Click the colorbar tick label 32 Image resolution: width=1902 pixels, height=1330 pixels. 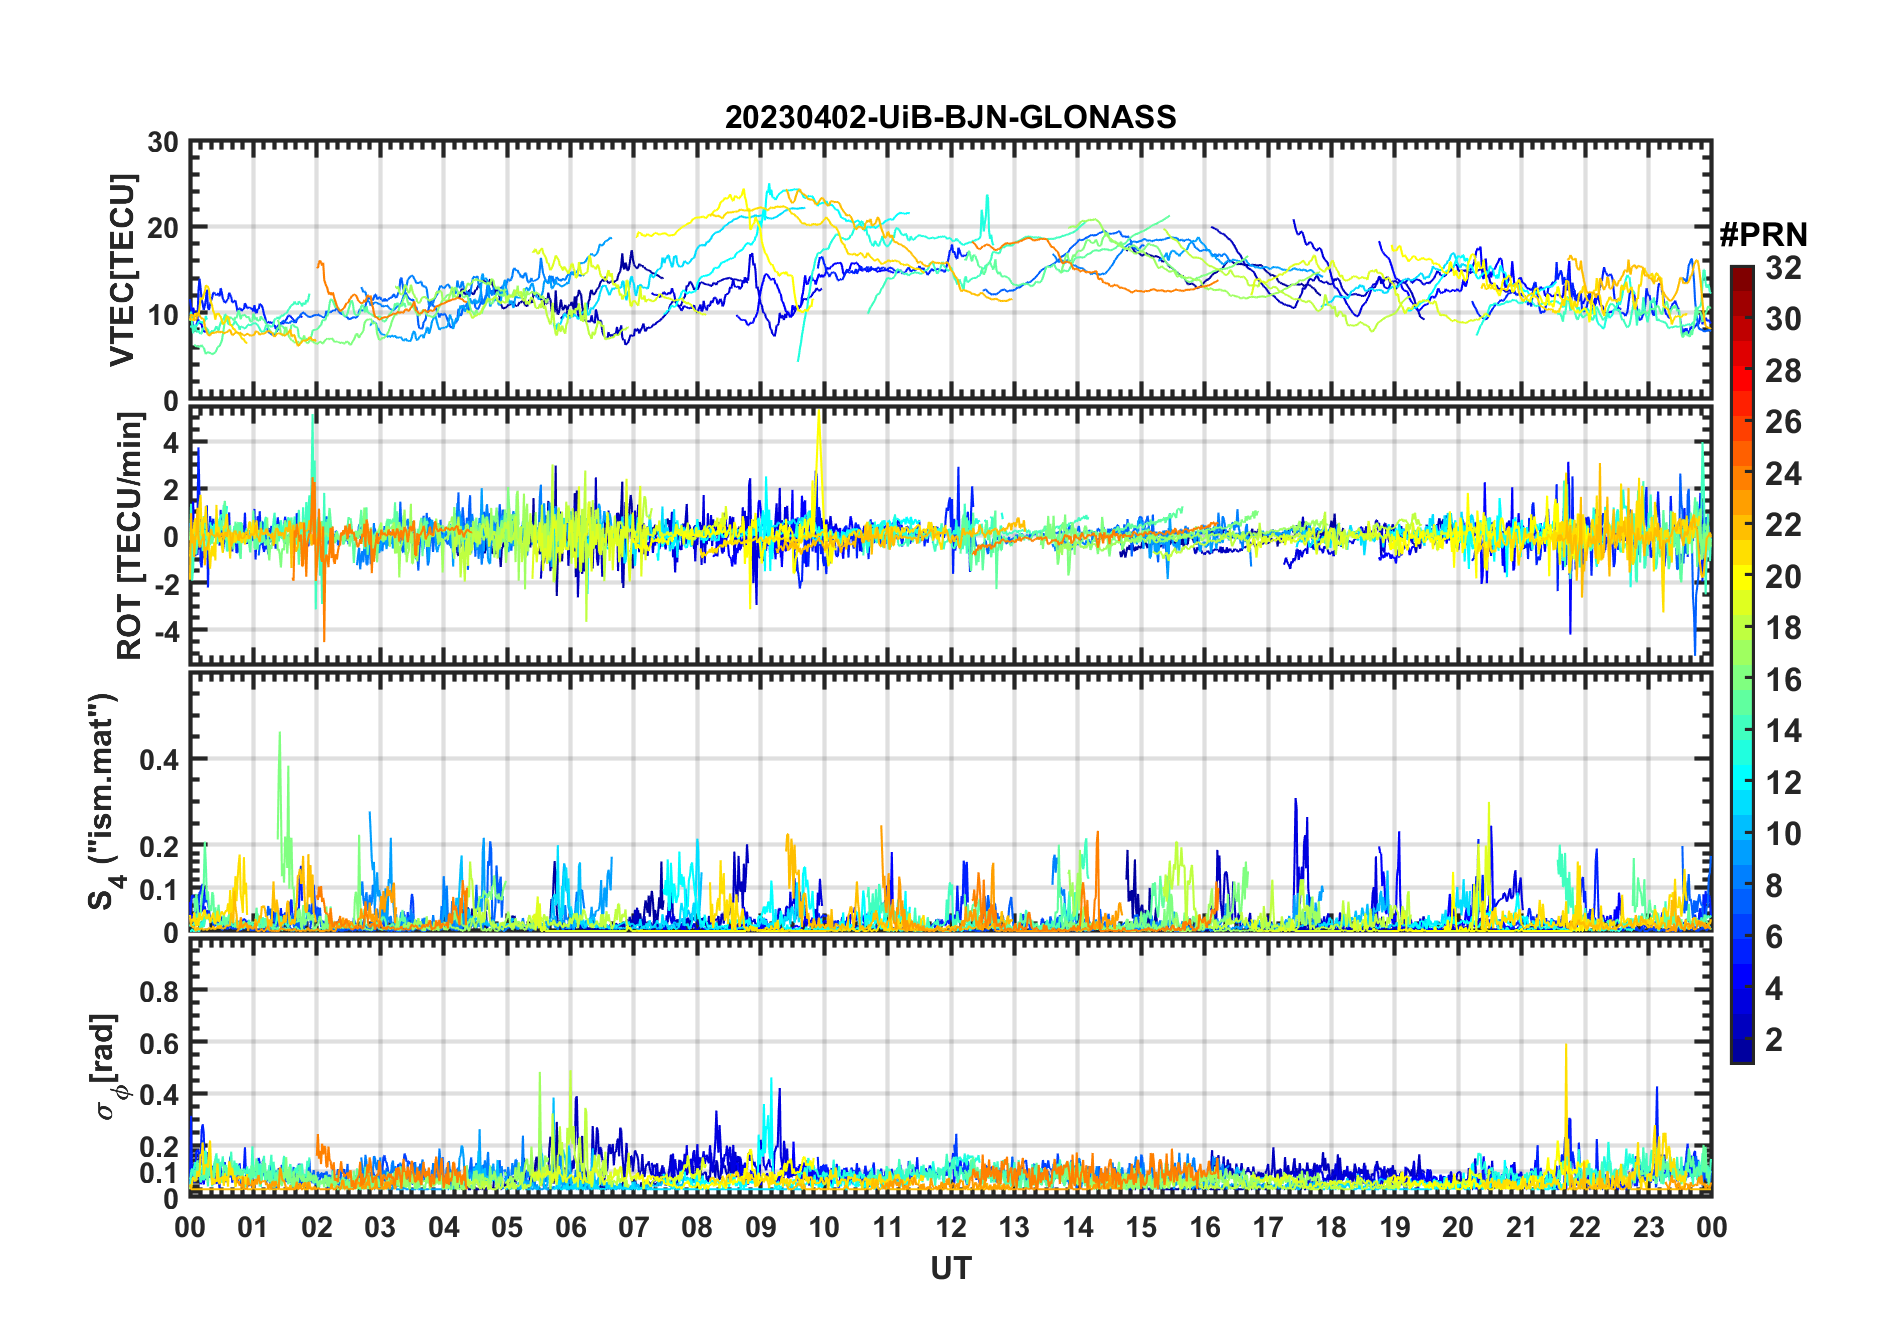(1783, 268)
